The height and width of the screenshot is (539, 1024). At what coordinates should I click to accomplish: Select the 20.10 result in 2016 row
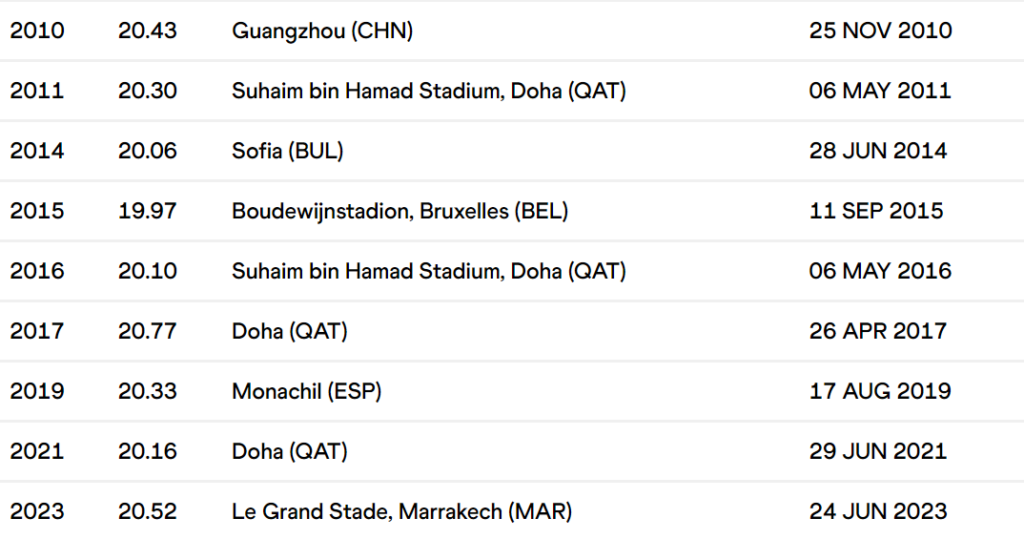147,271
